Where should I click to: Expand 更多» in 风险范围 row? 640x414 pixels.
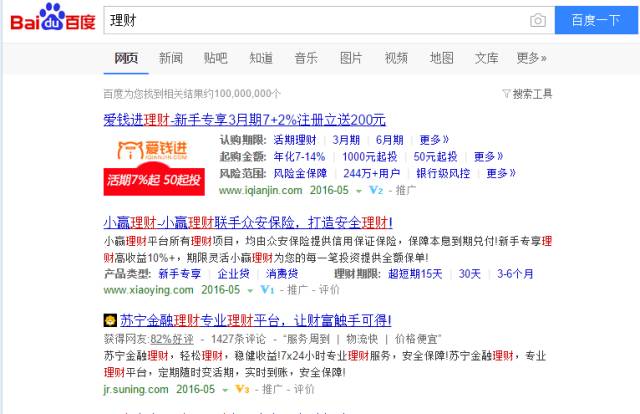(x=501, y=174)
